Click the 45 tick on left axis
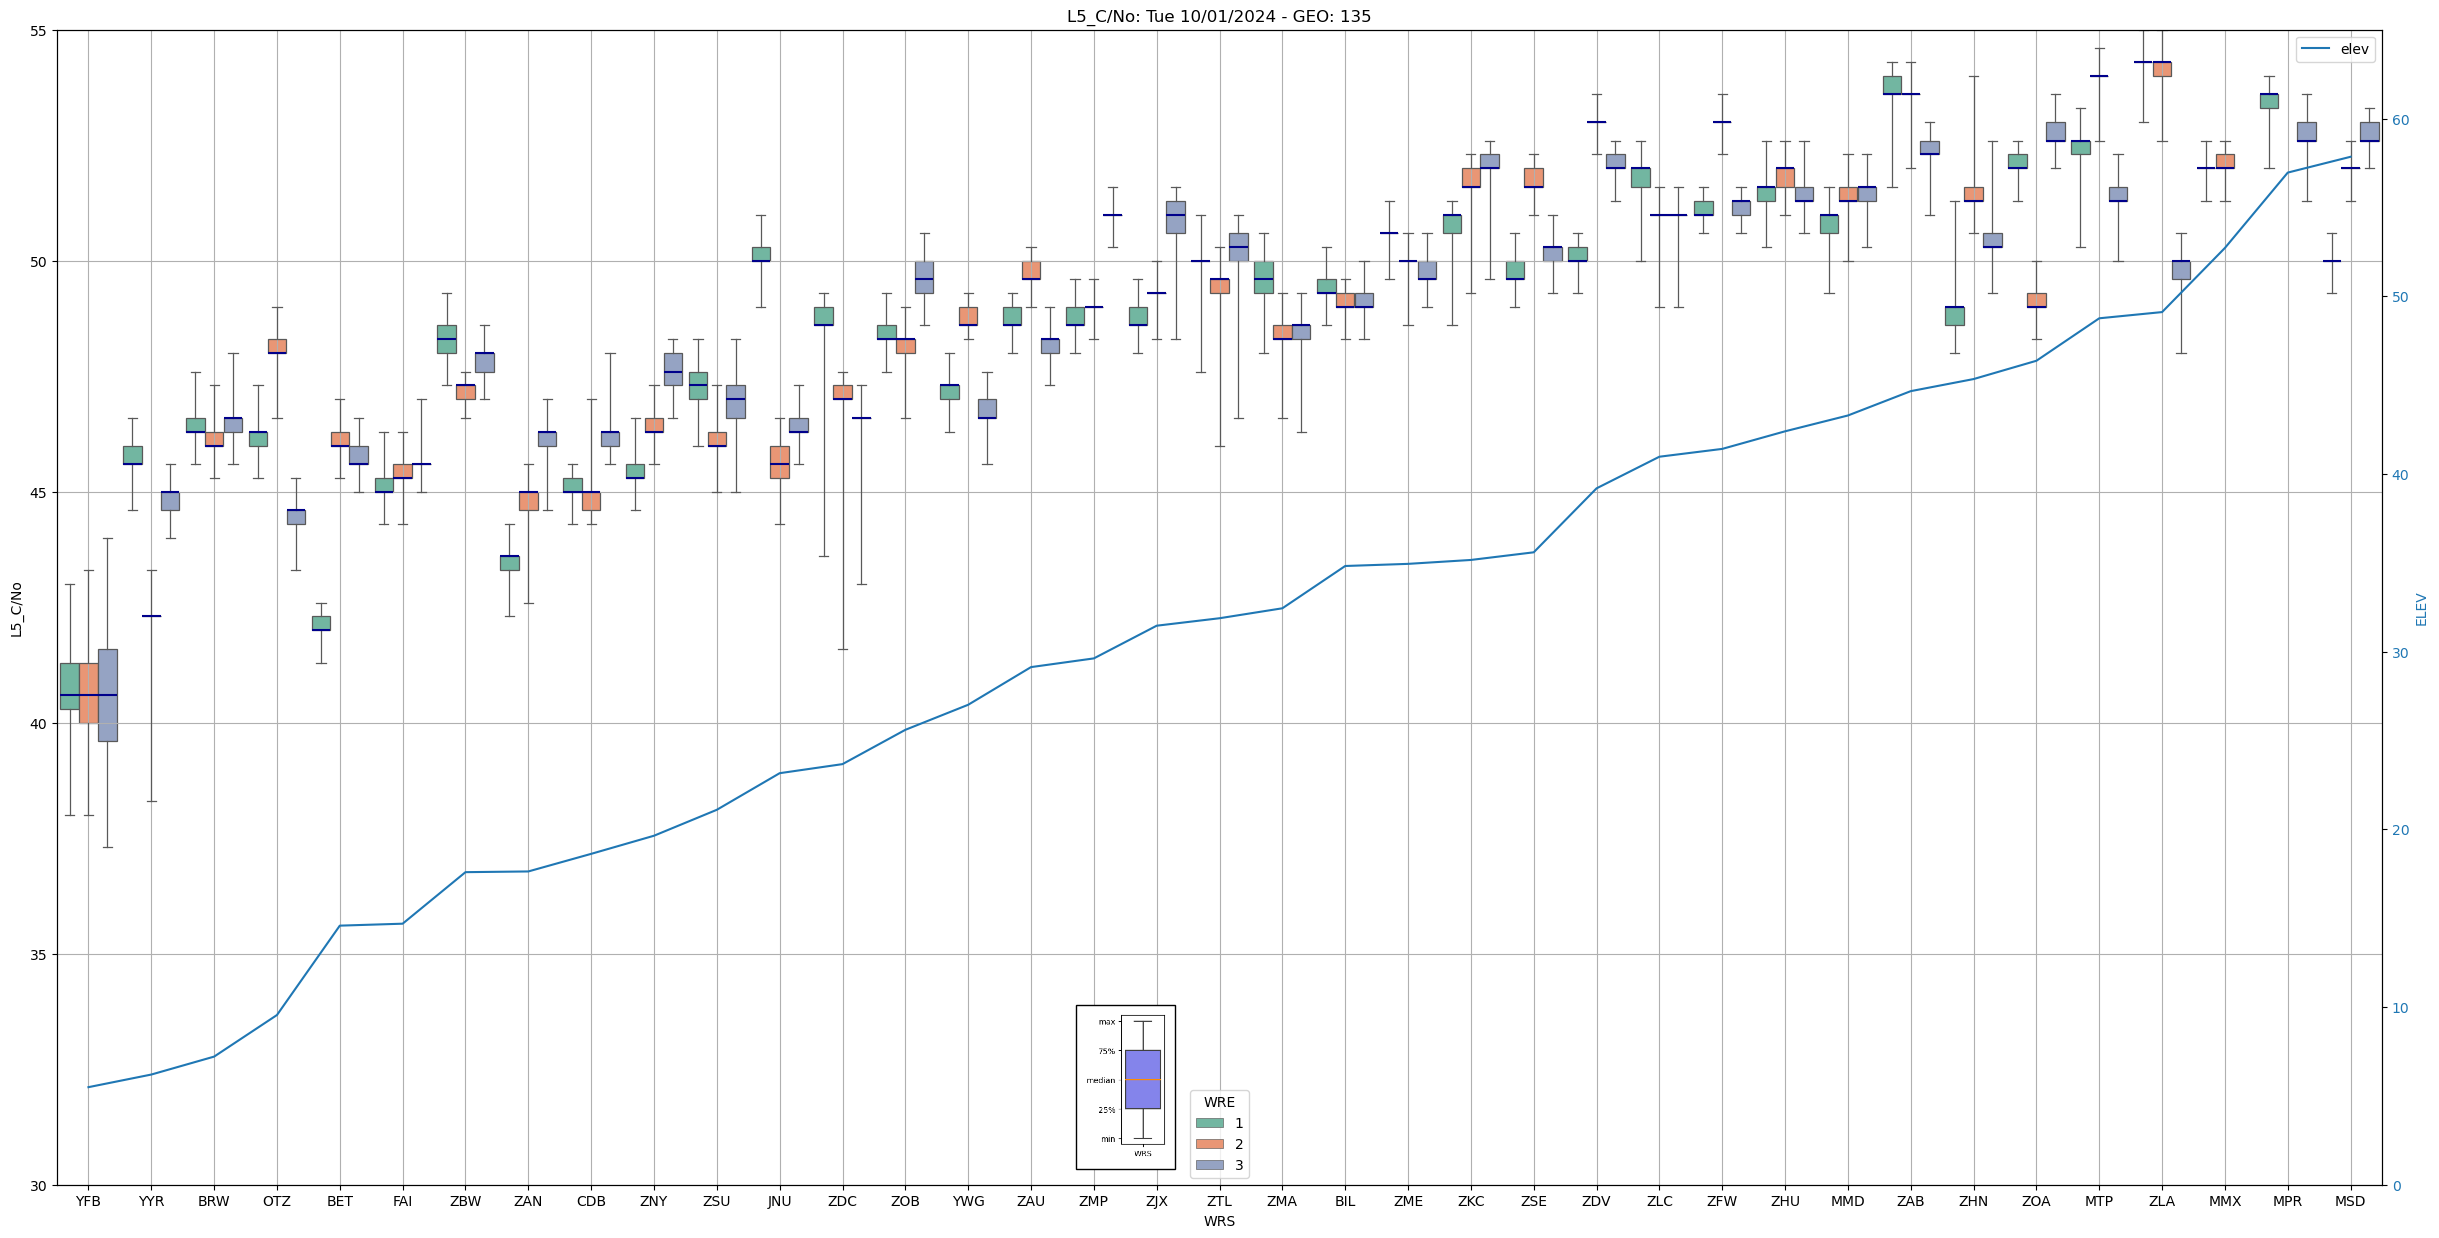 click(38, 493)
